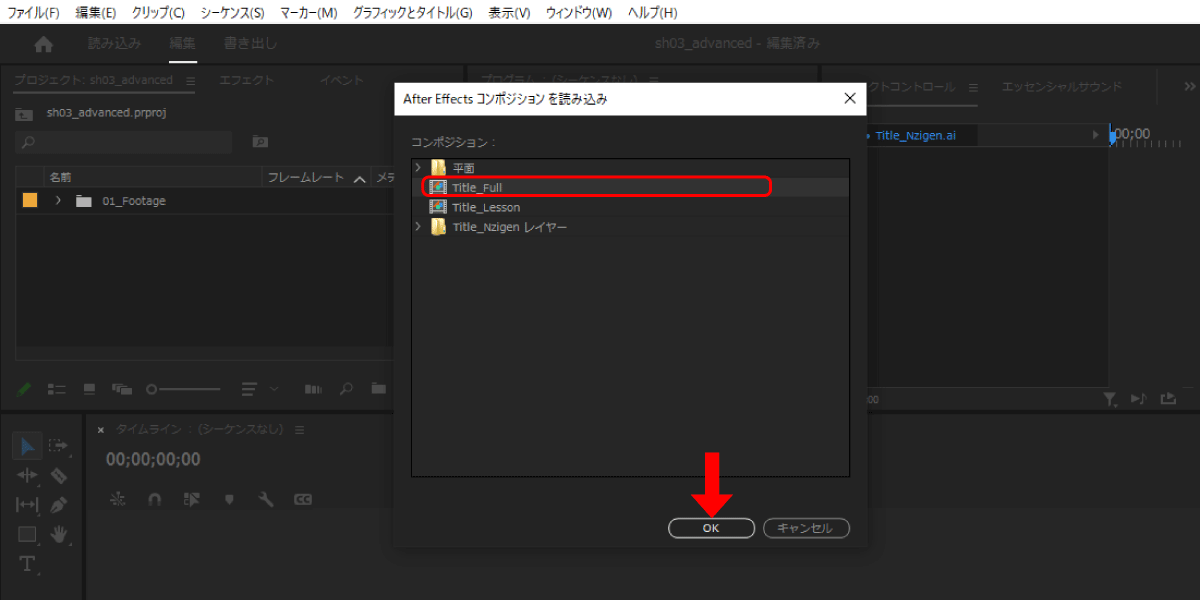Go to the Home screen icon
The width and height of the screenshot is (1200, 600).
point(43,44)
